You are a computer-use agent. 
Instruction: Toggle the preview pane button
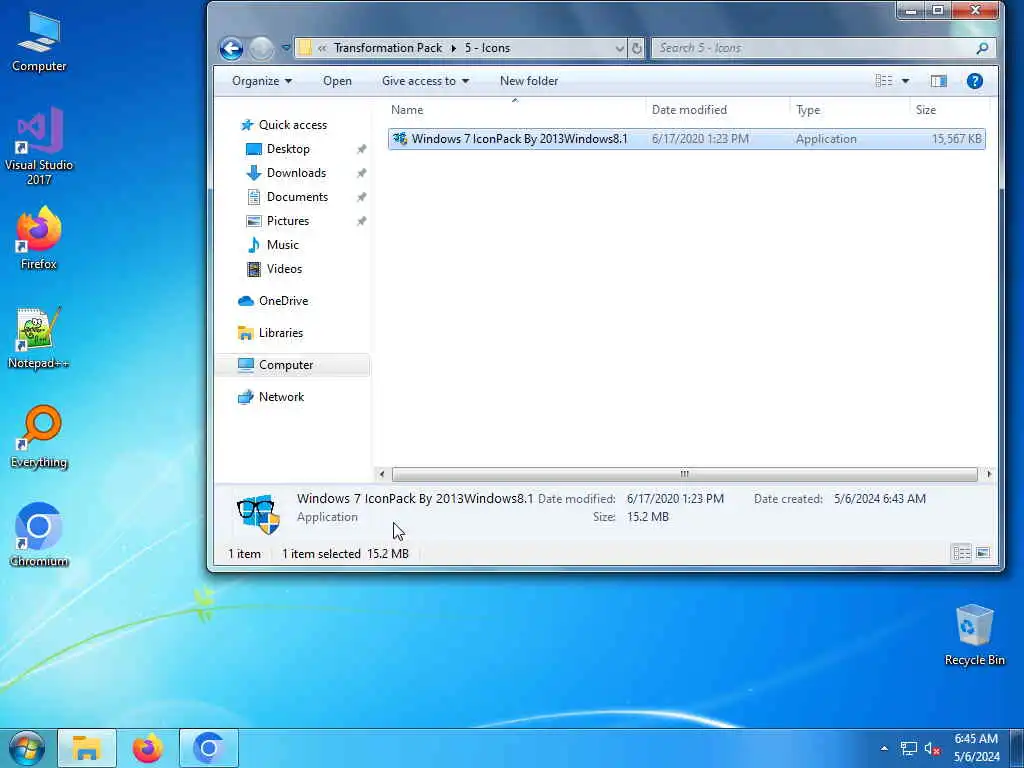938,81
